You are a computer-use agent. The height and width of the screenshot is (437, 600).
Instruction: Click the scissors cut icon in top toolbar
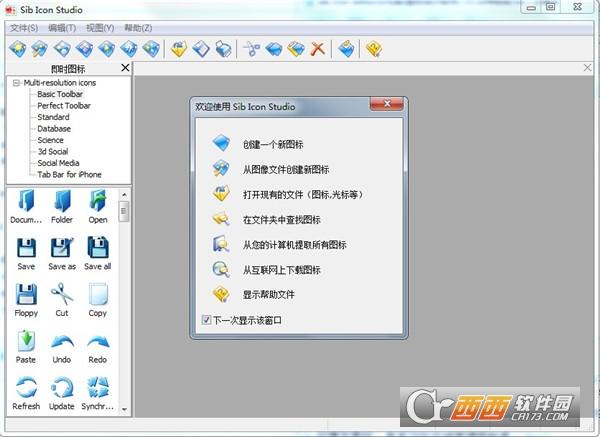point(251,49)
